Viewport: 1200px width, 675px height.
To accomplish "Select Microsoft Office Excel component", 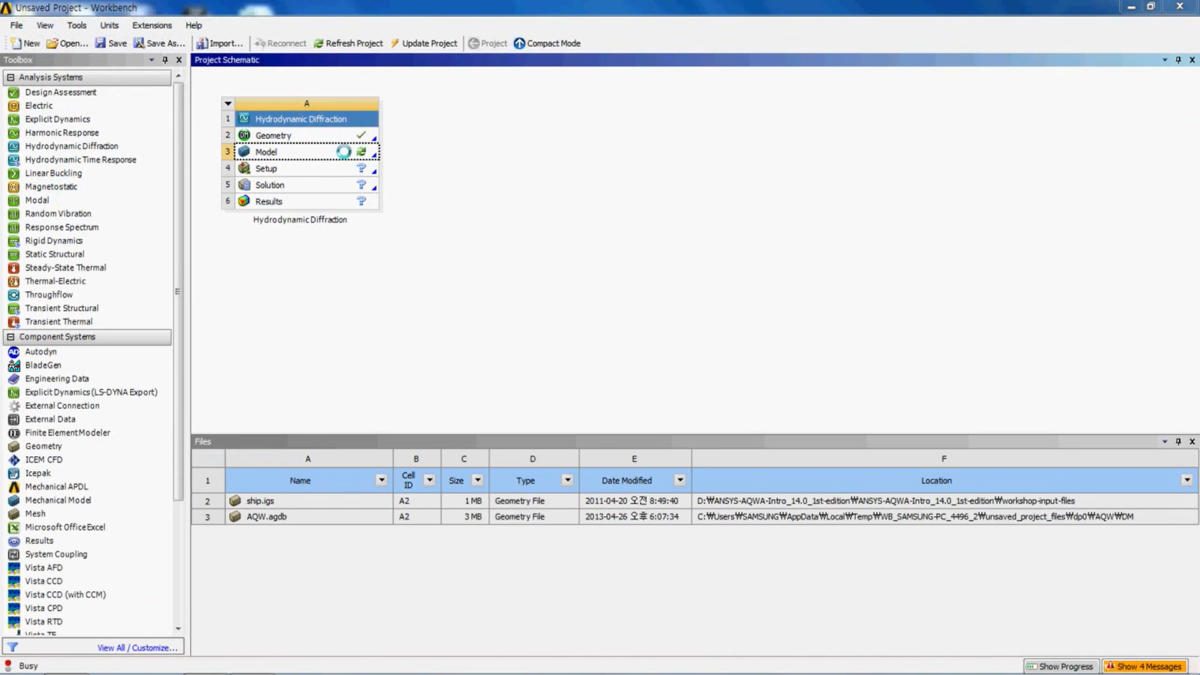I will pos(65,527).
